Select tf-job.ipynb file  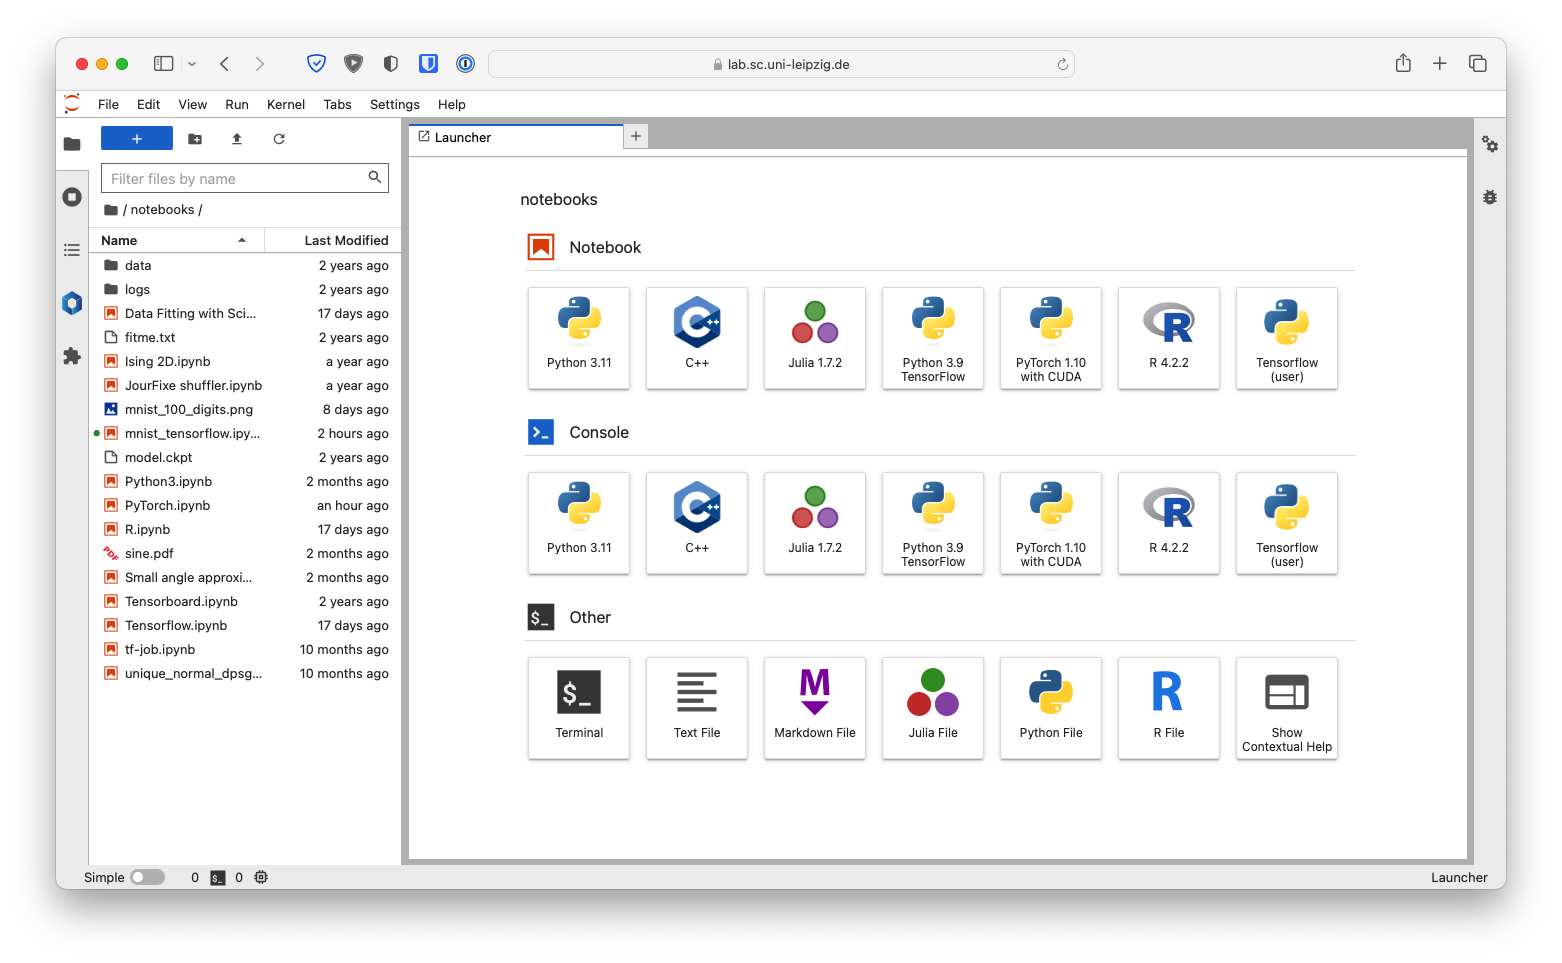tap(245, 649)
